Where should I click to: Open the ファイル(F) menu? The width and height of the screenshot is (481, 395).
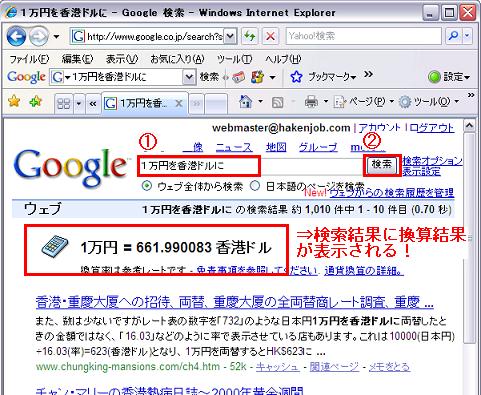tap(29, 59)
